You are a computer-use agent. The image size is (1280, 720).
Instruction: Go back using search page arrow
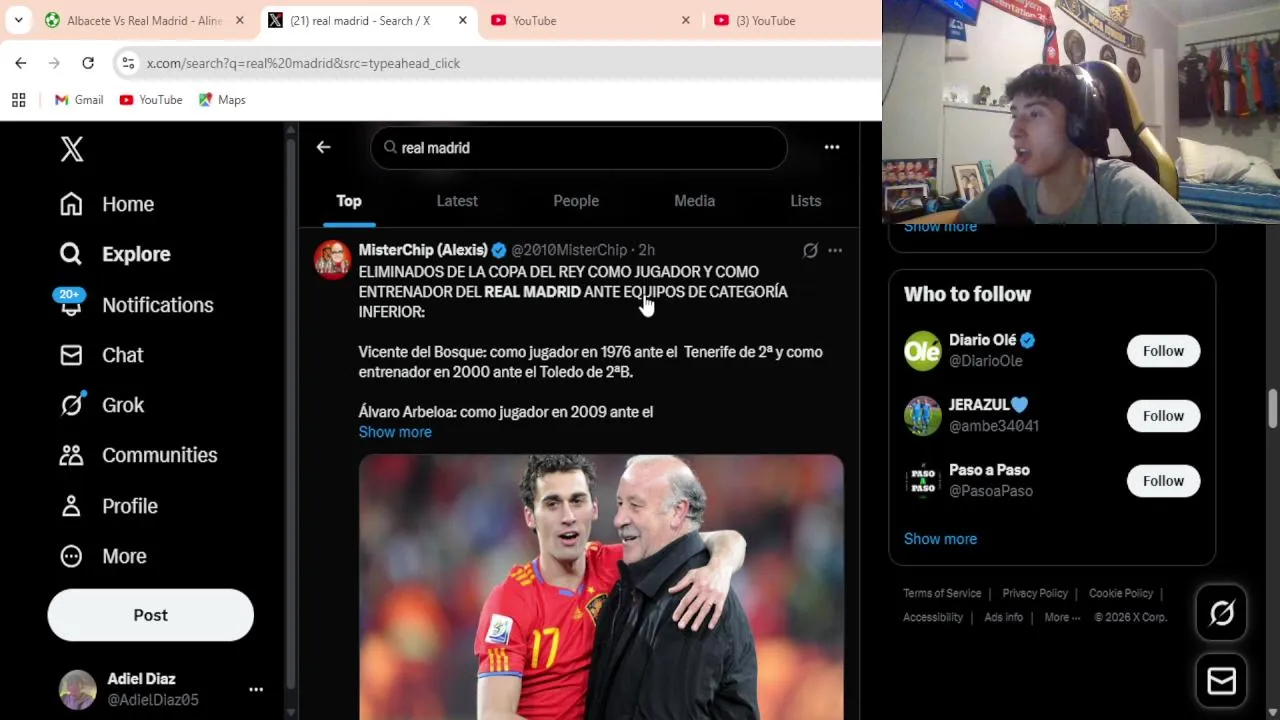[323, 147]
